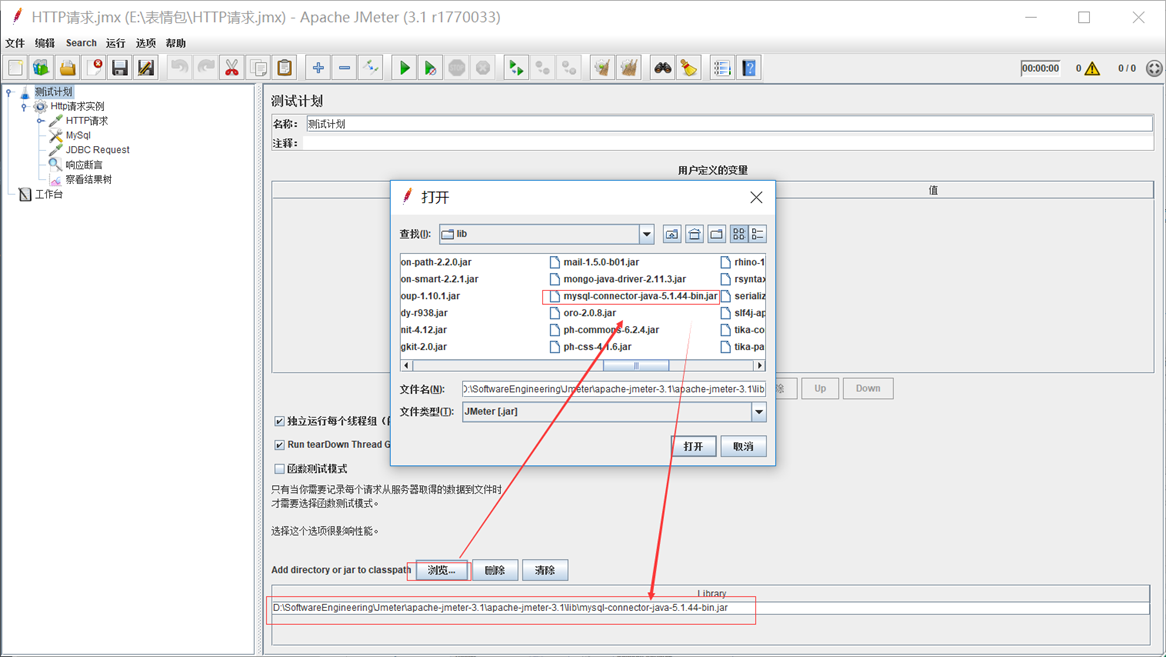
Task: Open the 查找 lib folder dropdown
Action: pyautogui.click(x=646, y=234)
